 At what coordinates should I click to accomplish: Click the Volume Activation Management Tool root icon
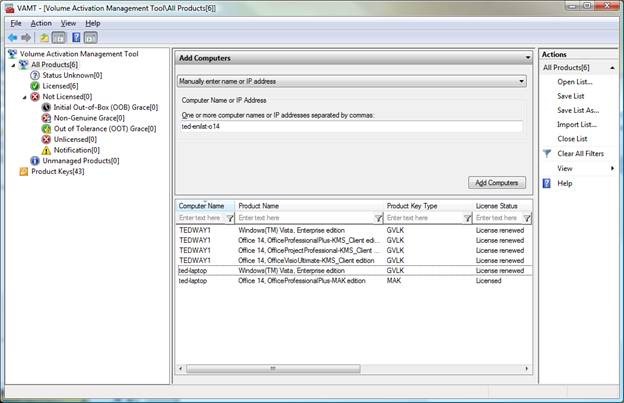tap(13, 54)
